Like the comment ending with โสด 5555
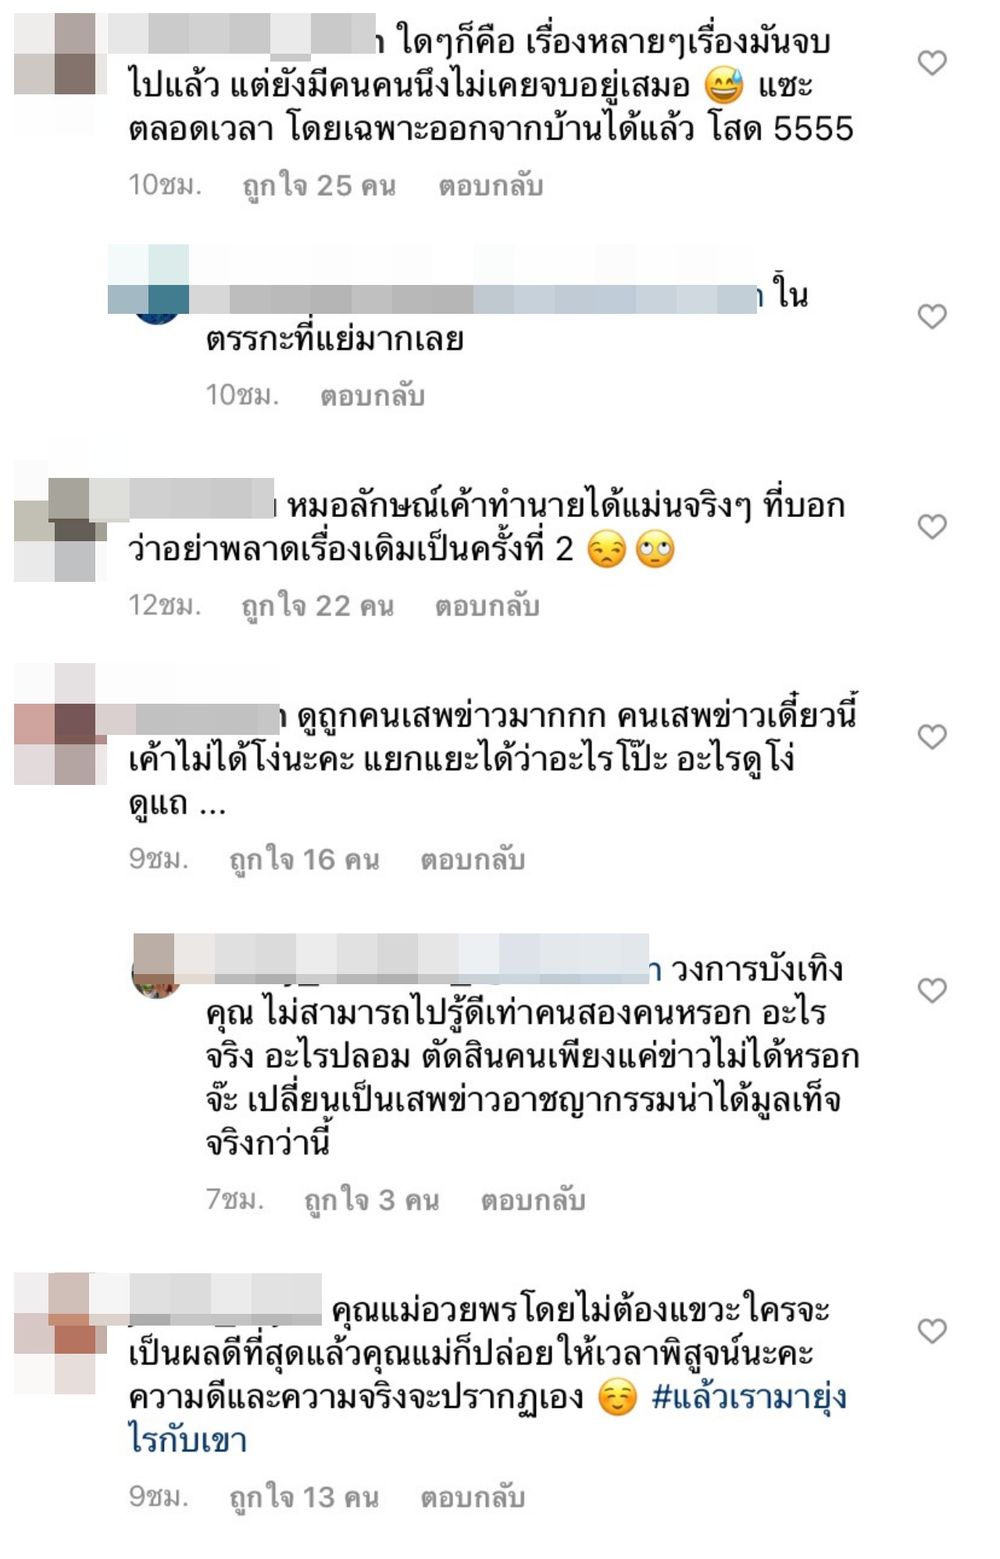The width and height of the screenshot is (1000, 1559). point(932,64)
